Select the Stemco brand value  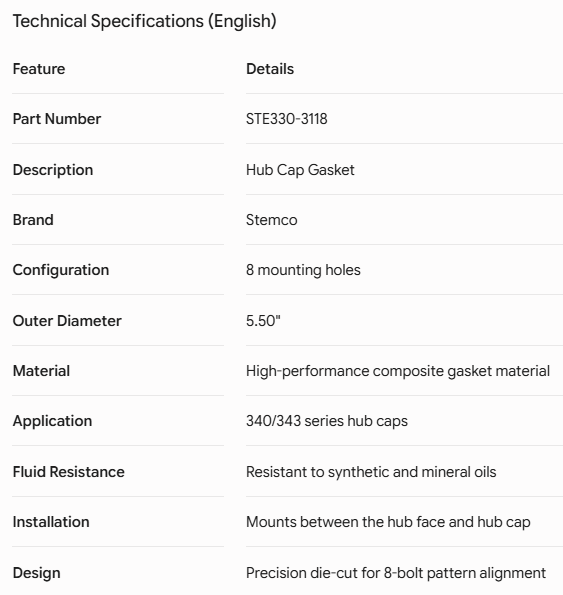[x=272, y=220]
